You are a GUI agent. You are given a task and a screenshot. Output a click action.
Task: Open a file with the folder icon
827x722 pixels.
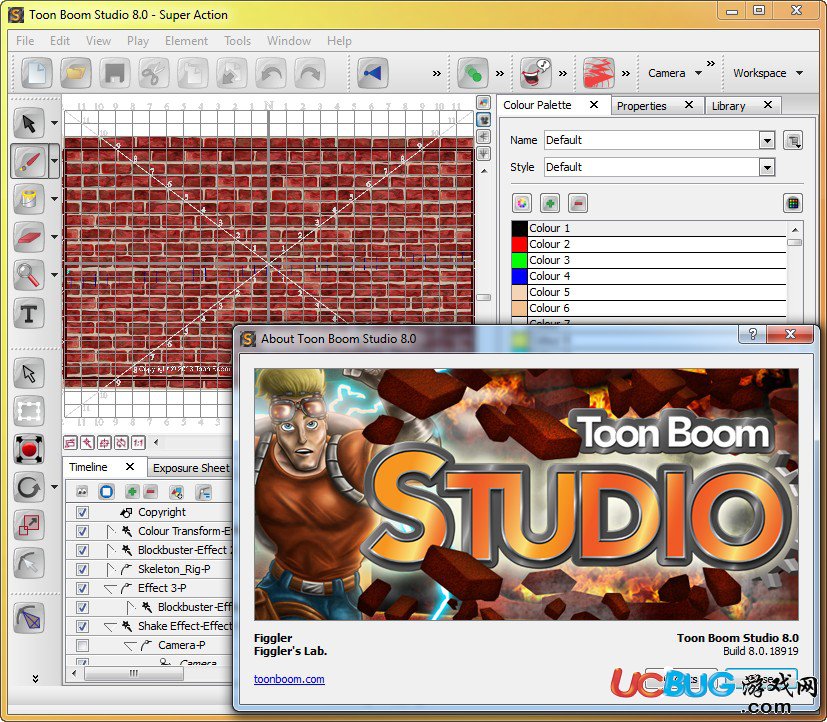click(75, 73)
